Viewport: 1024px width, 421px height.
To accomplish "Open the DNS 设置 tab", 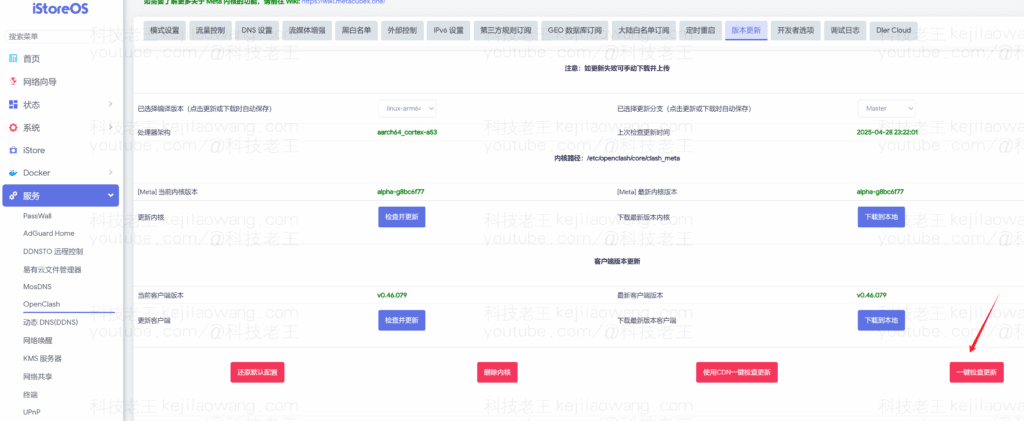I will click(257, 31).
